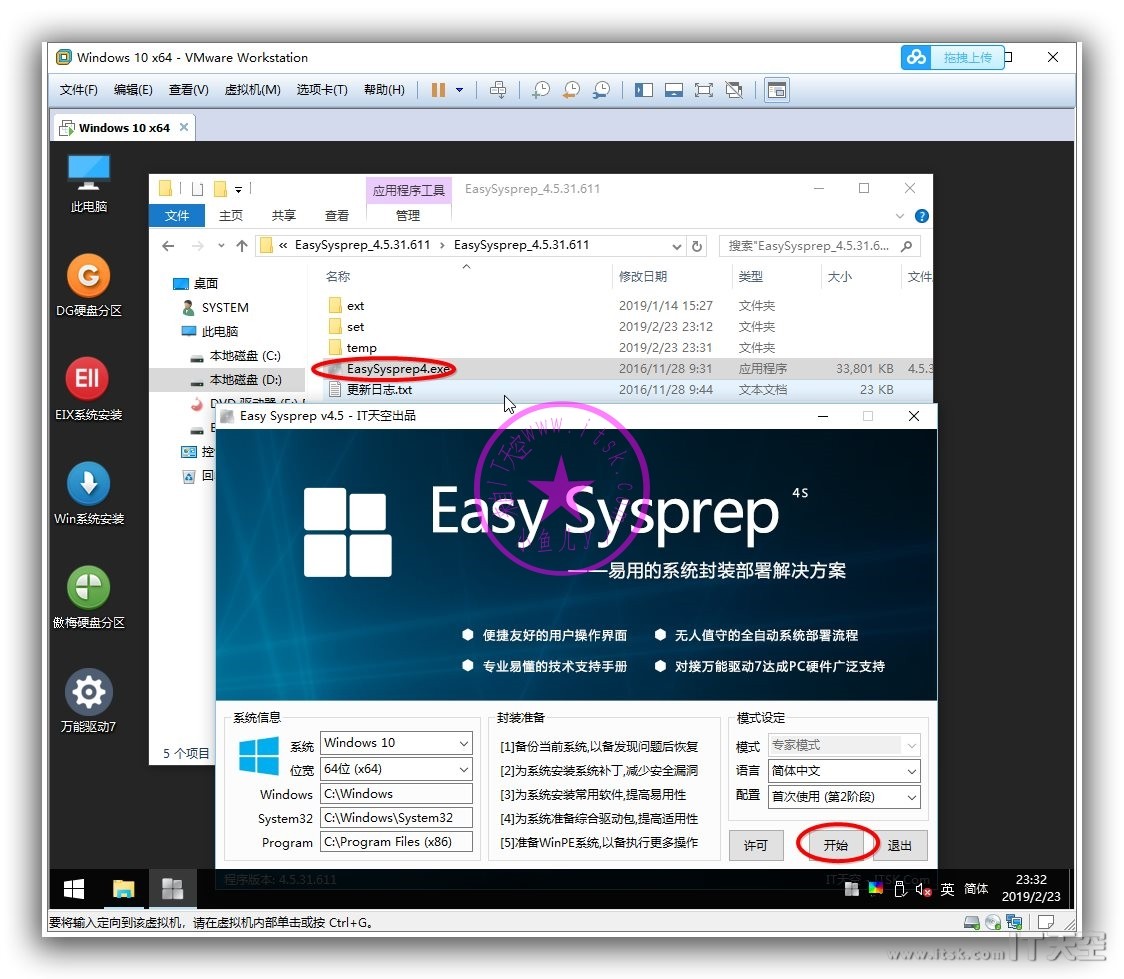Click the System32 path input field
Screen dimensions: 1124x979
396,818
